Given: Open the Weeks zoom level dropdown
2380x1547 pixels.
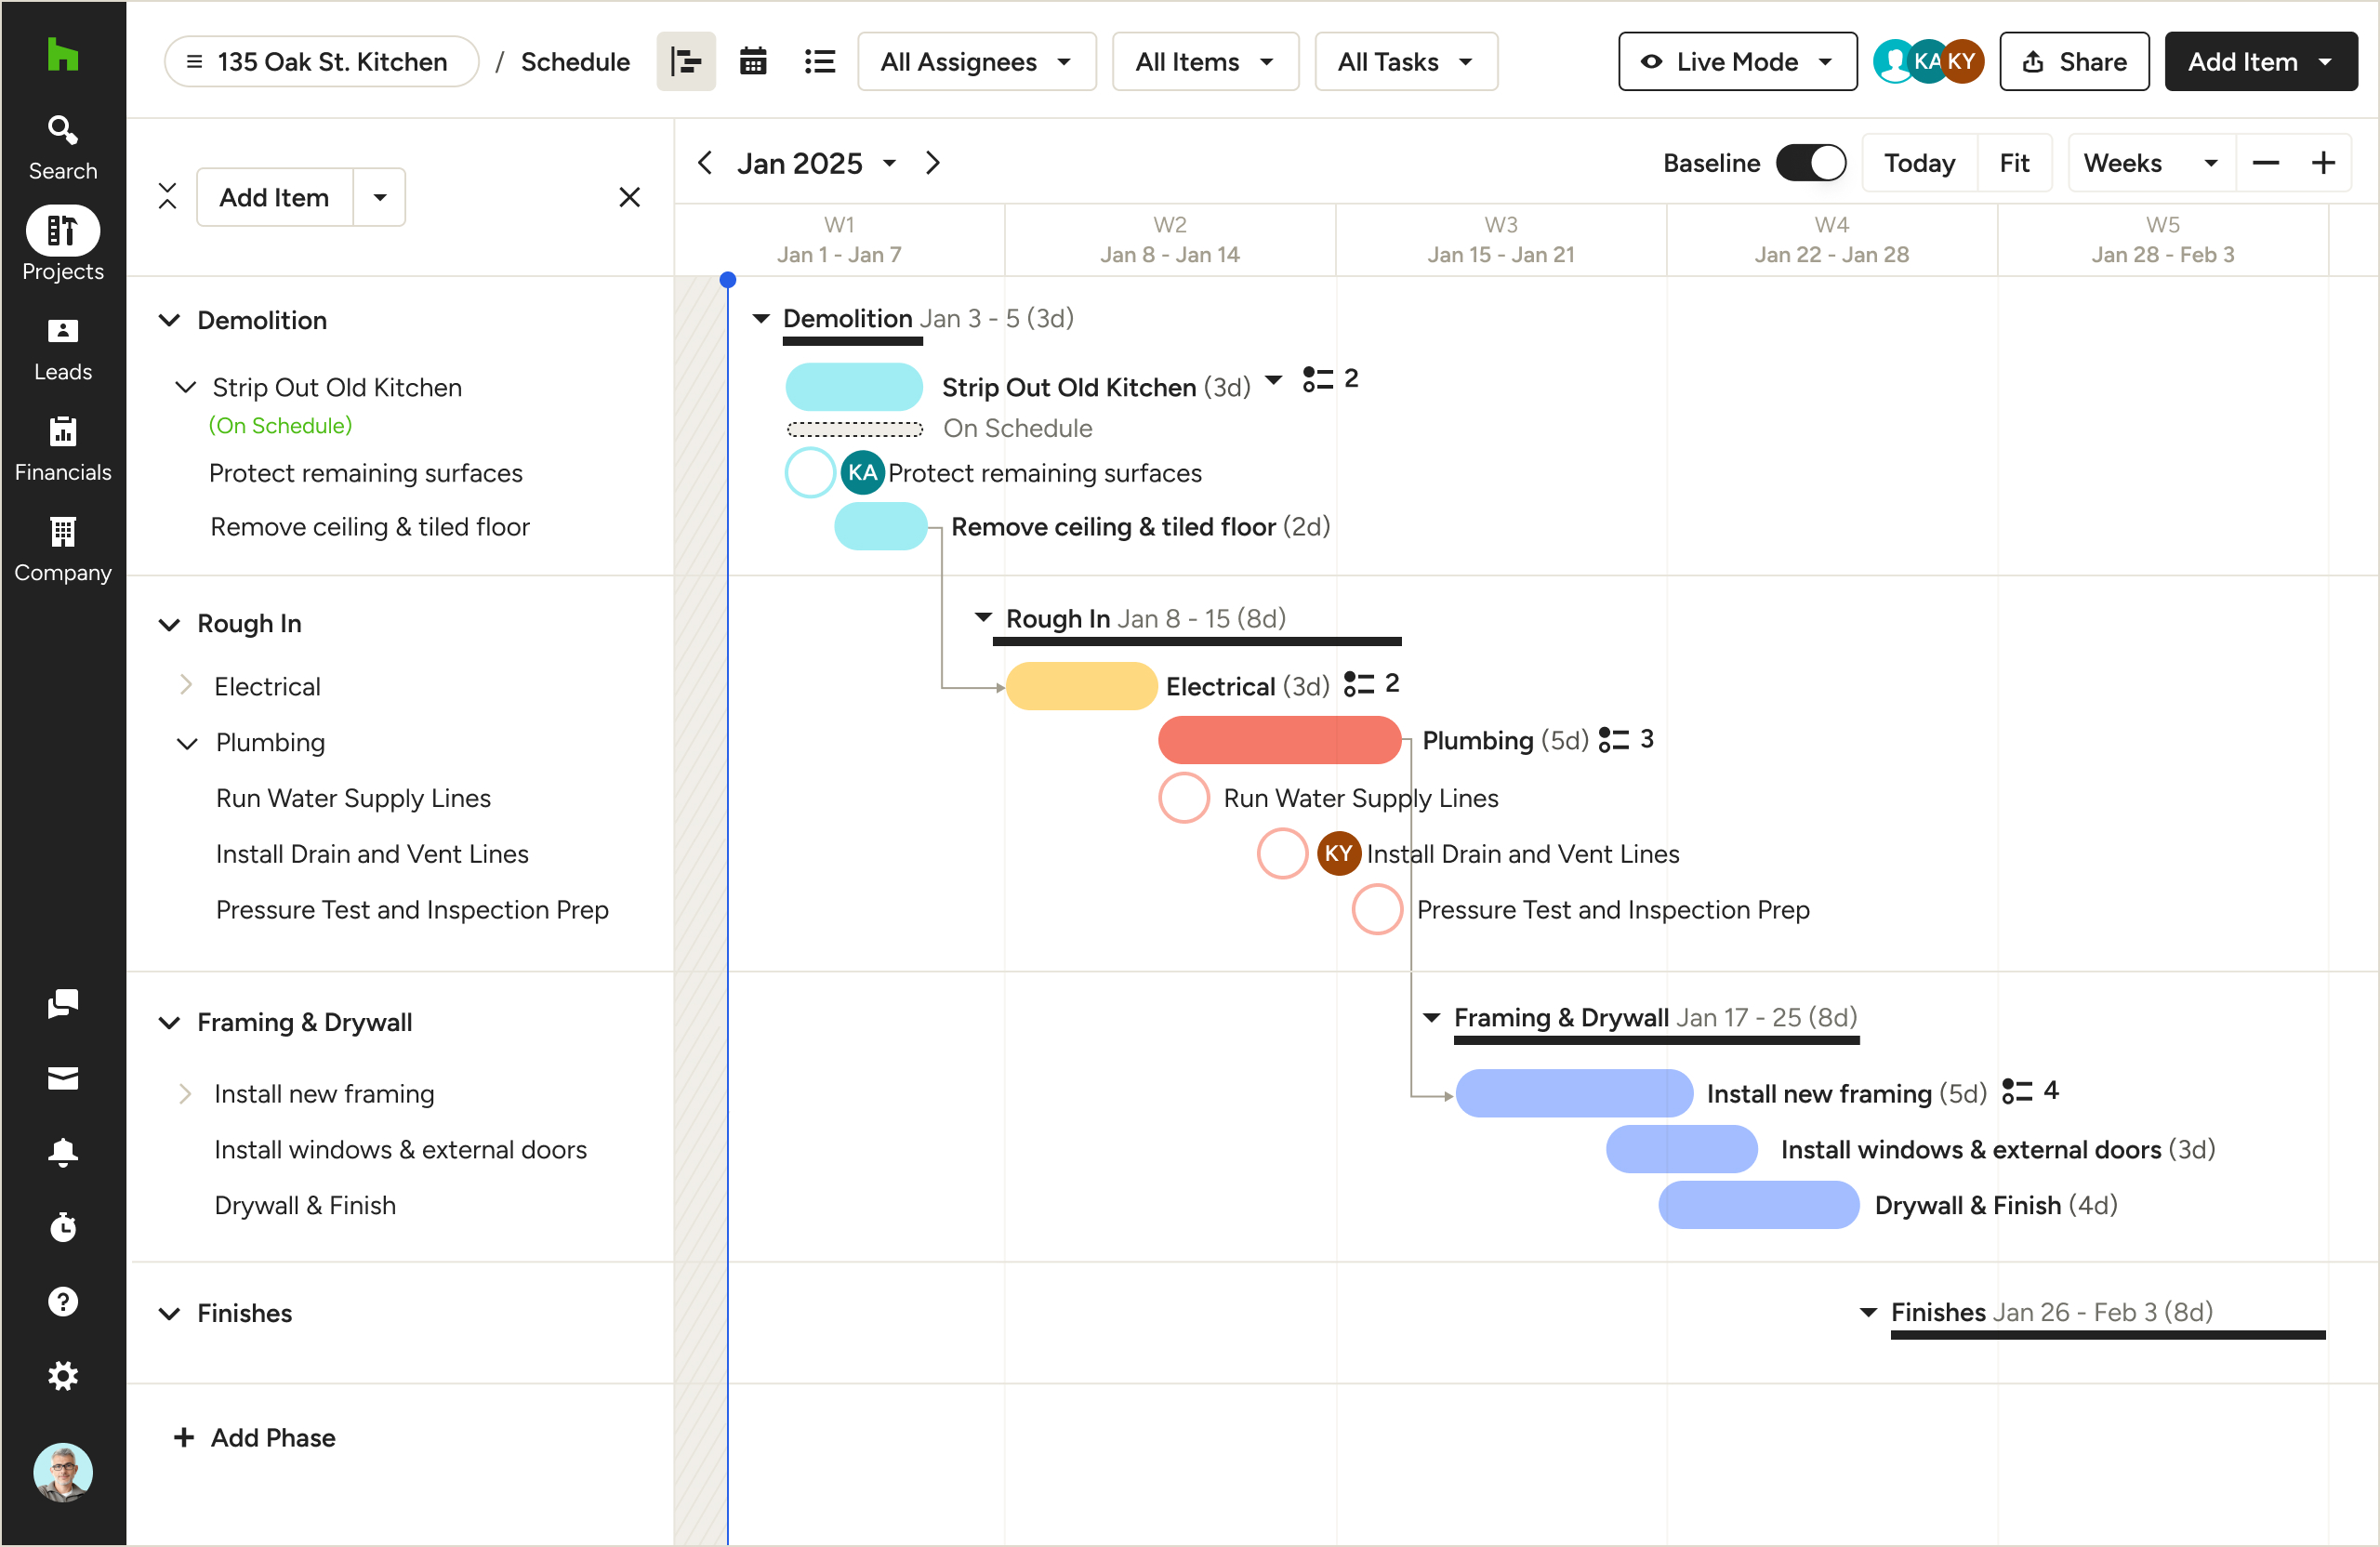Looking at the screenshot, I should click(2149, 163).
